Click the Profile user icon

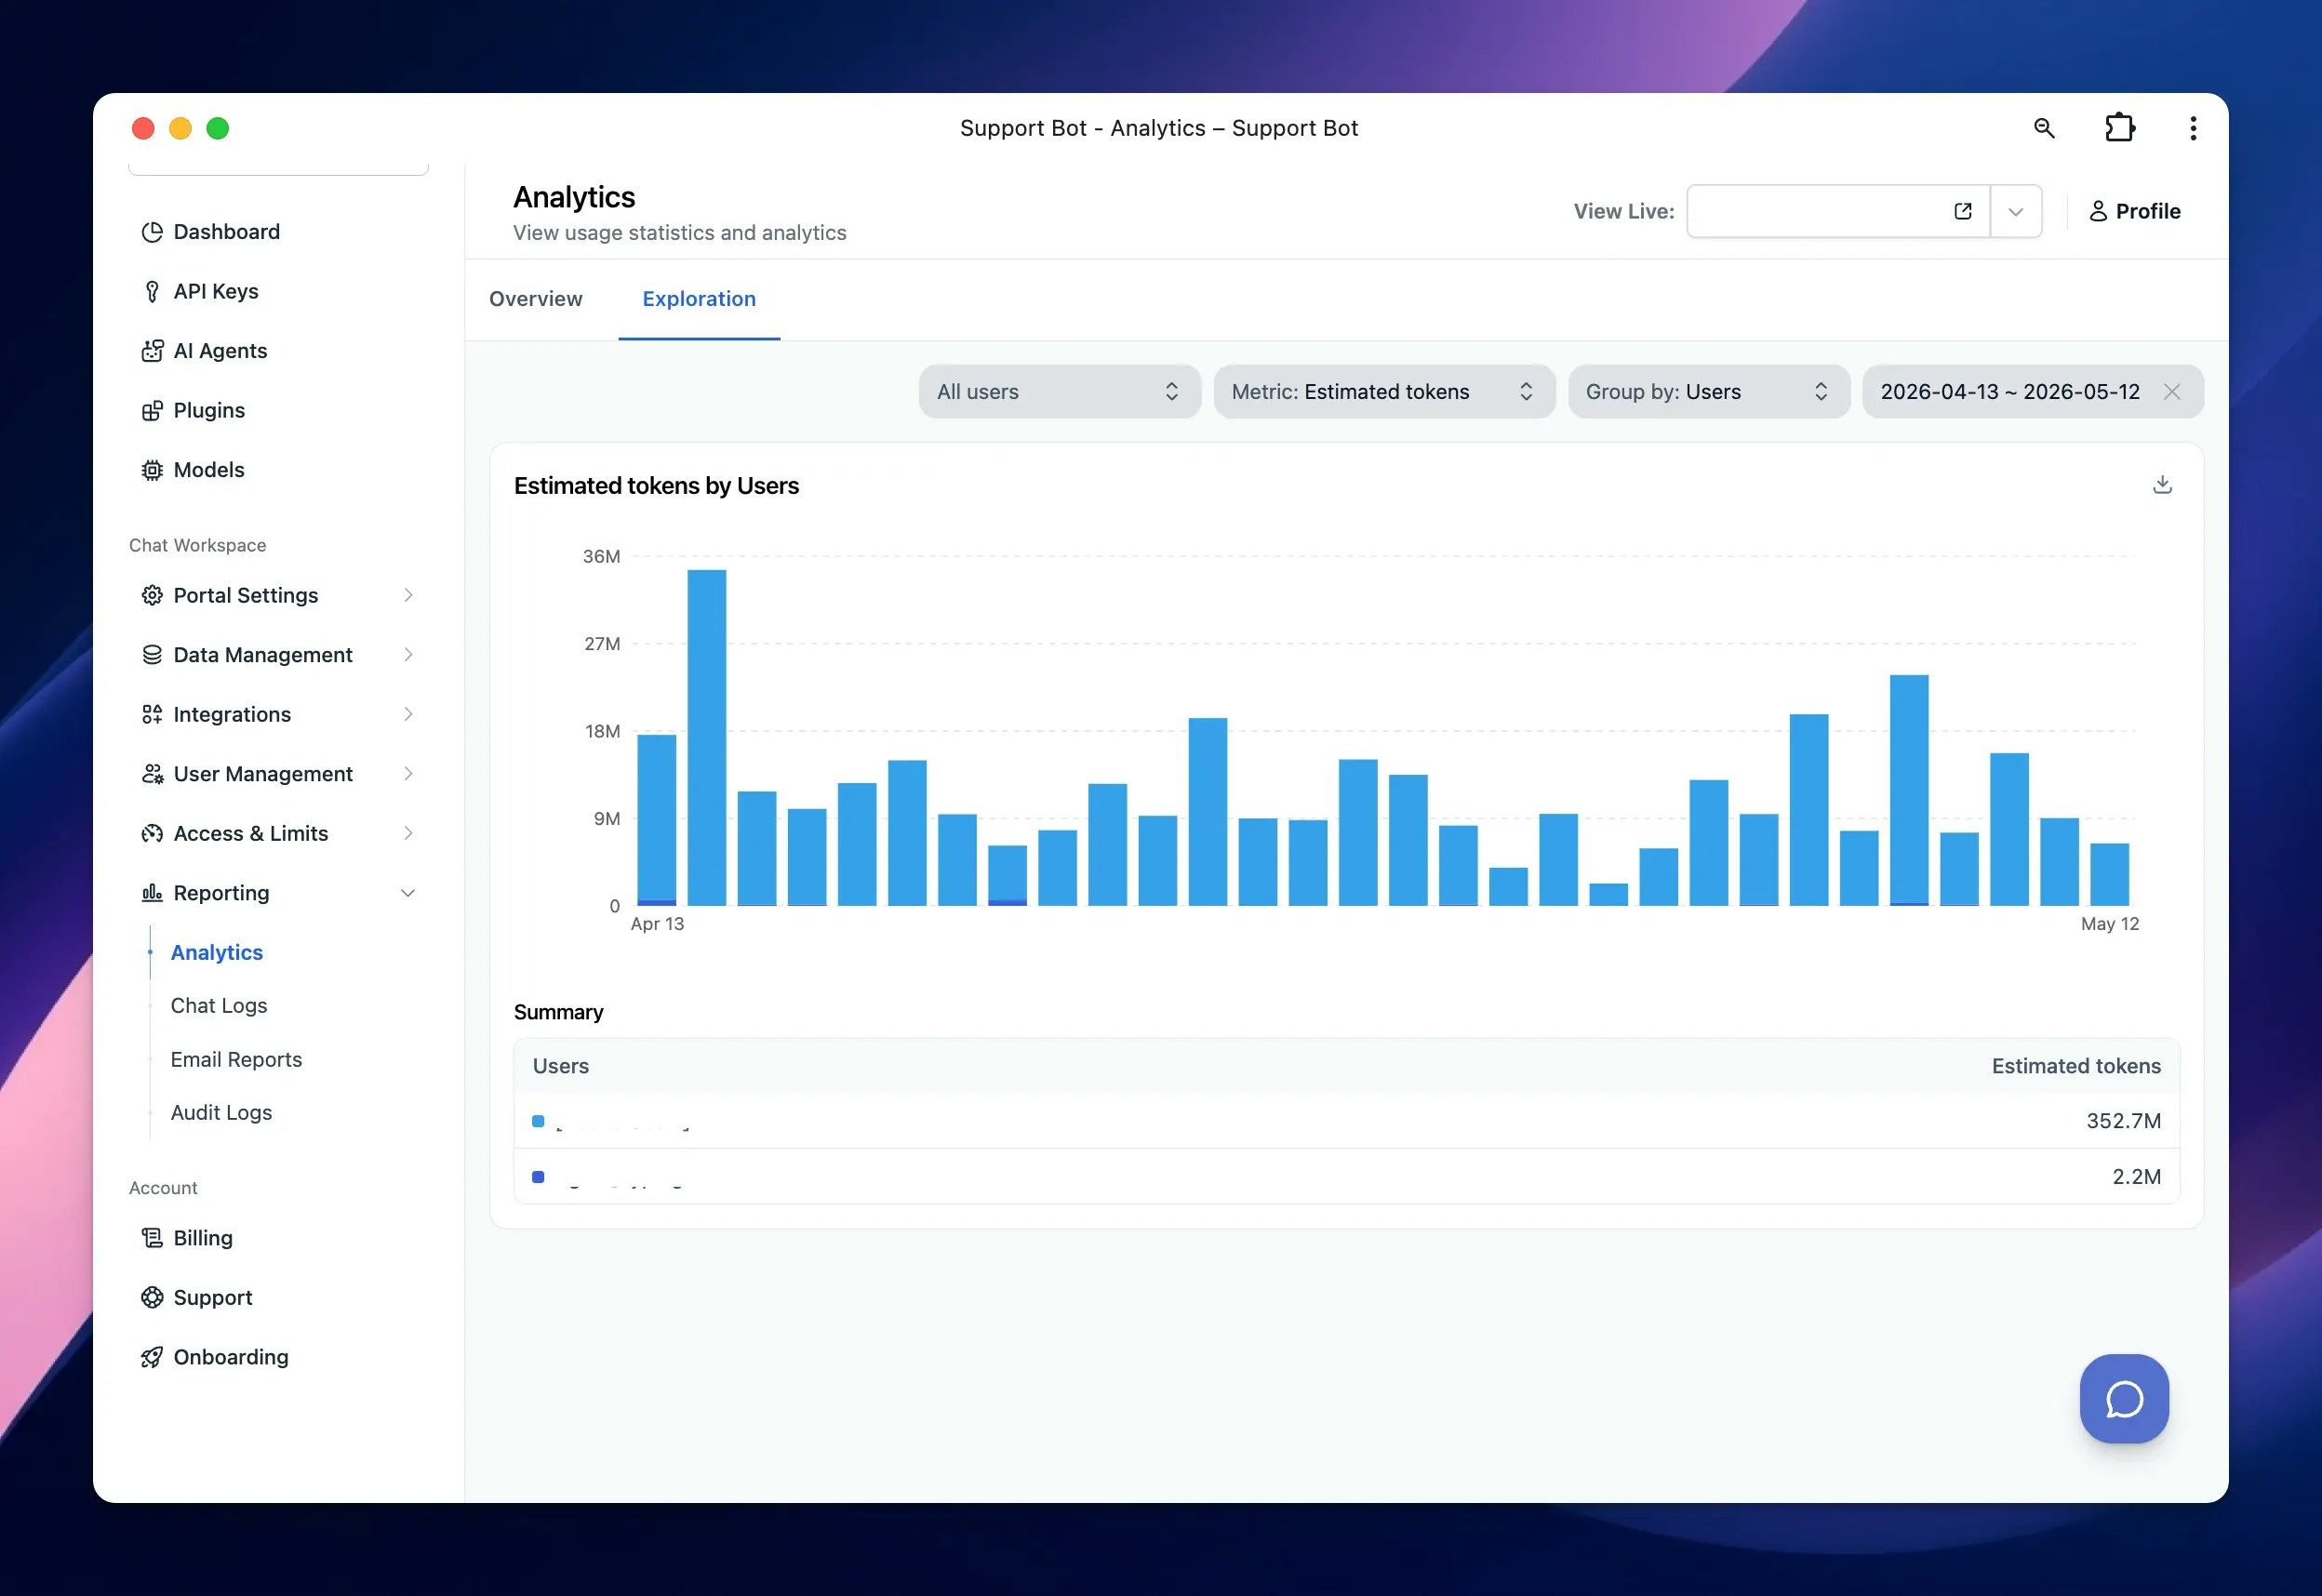2098,211
